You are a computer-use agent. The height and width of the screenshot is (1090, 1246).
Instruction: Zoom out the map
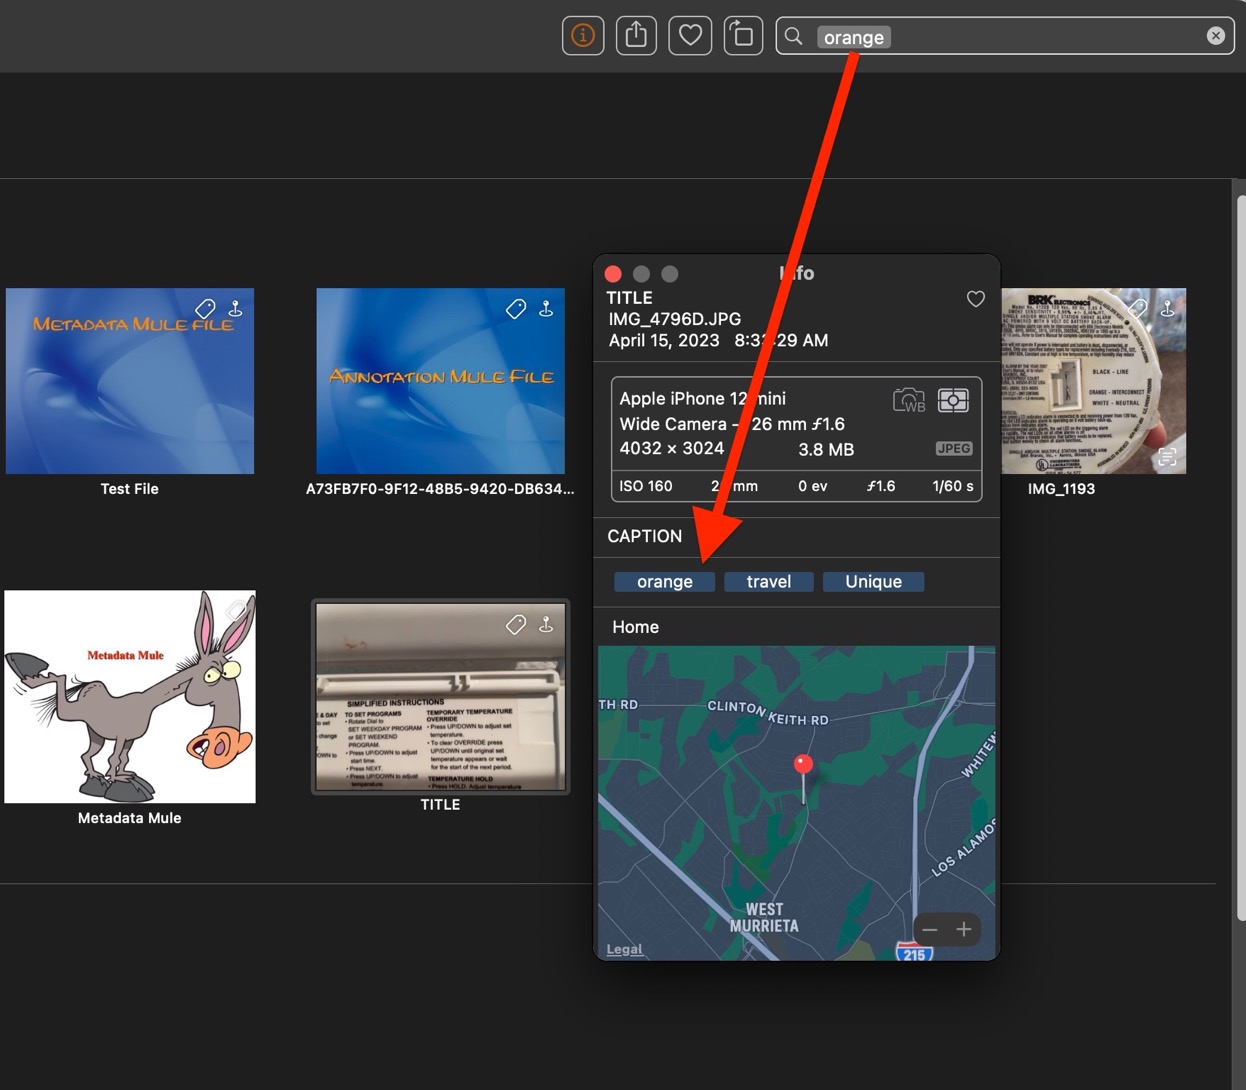[930, 930]
